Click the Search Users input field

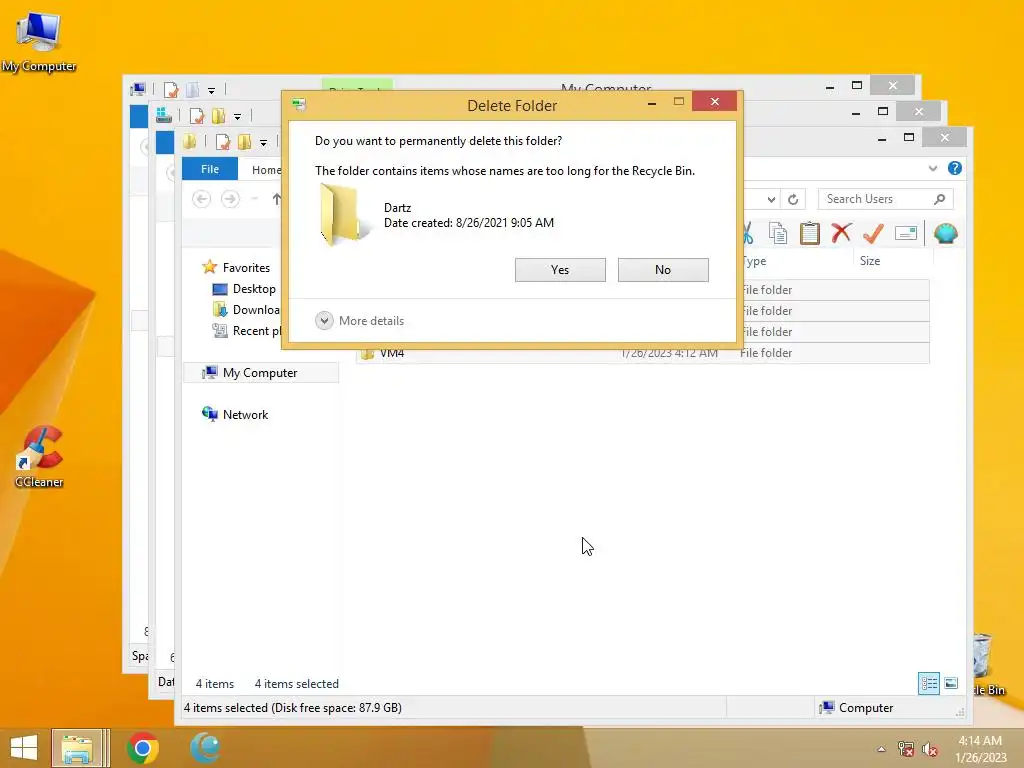point(875,199)
